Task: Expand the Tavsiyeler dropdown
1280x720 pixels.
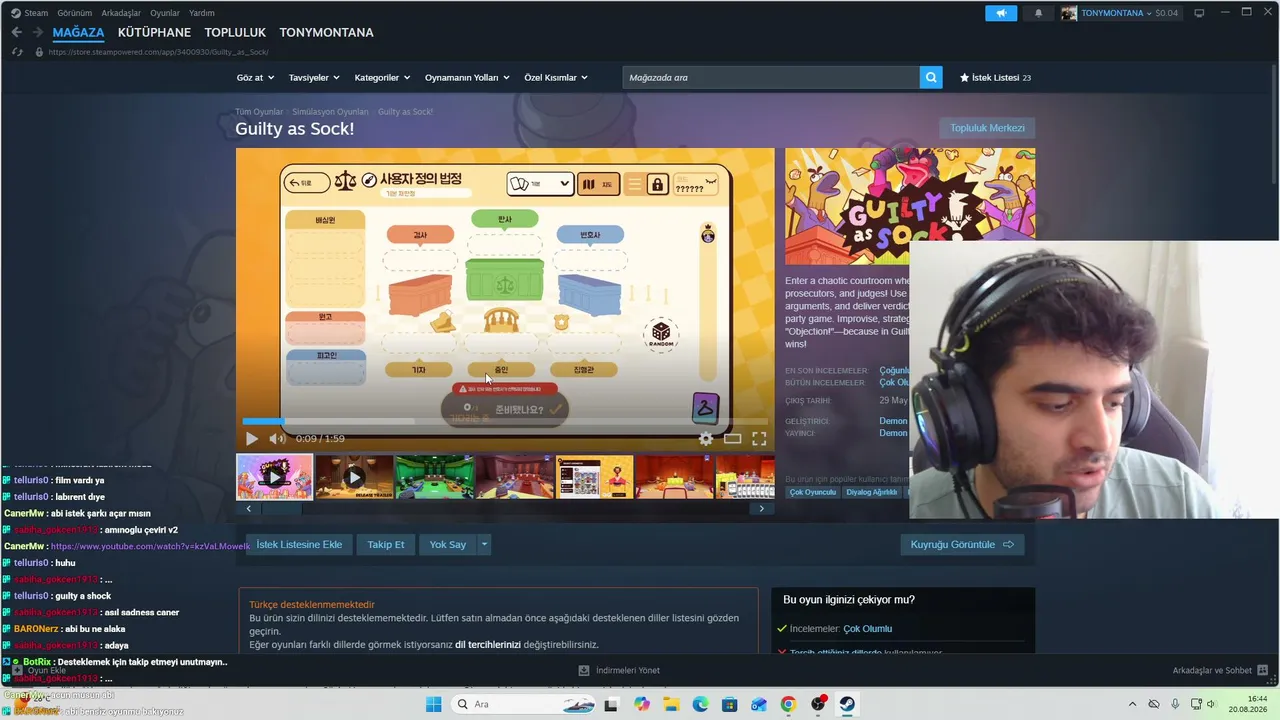Action: pos(314,77)
